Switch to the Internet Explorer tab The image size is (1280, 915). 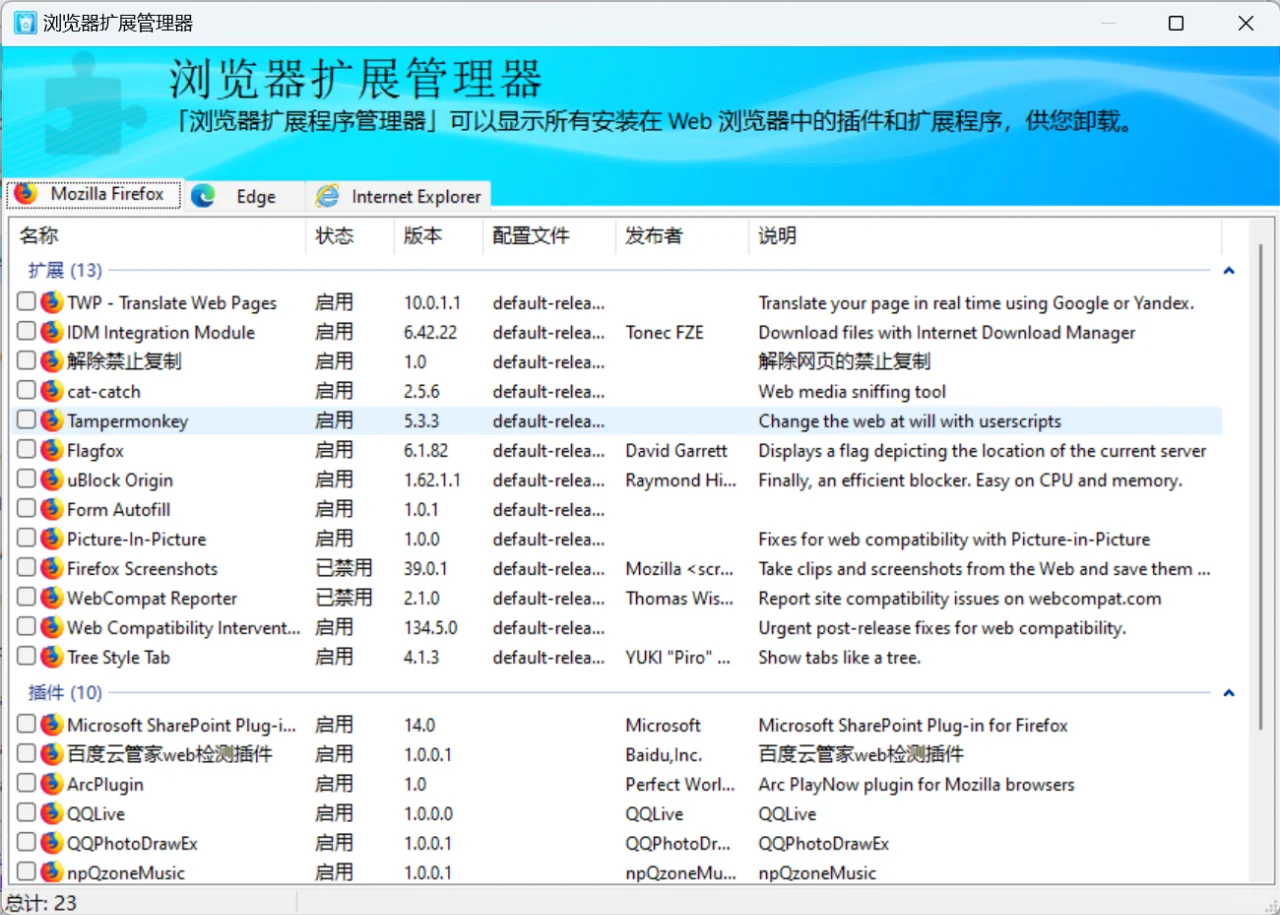(400, 196)
